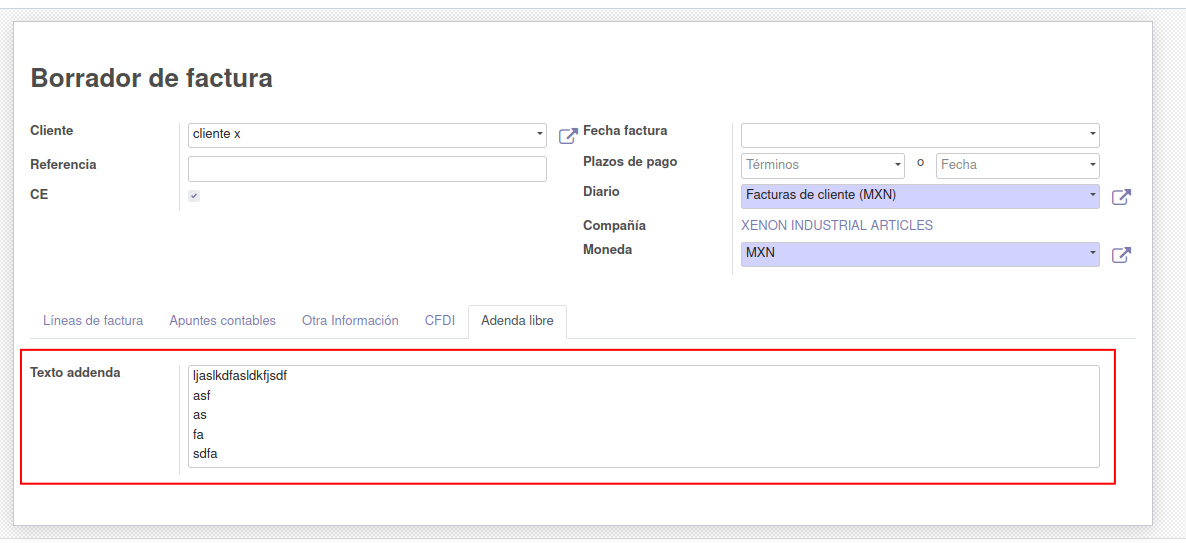The width and height of the screenshot is (1186, 543).
Task: Expand the Diario journal dropdown
Action: coord(1092,195)
